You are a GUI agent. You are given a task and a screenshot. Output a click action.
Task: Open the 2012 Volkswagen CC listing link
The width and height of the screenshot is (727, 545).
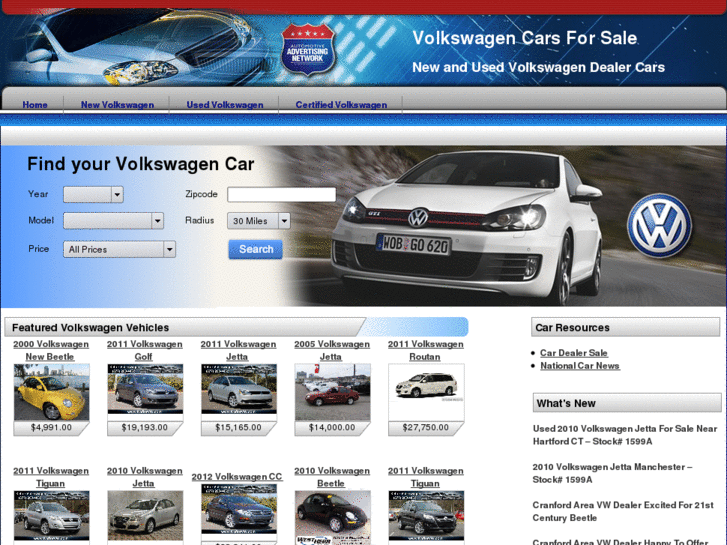236,477
